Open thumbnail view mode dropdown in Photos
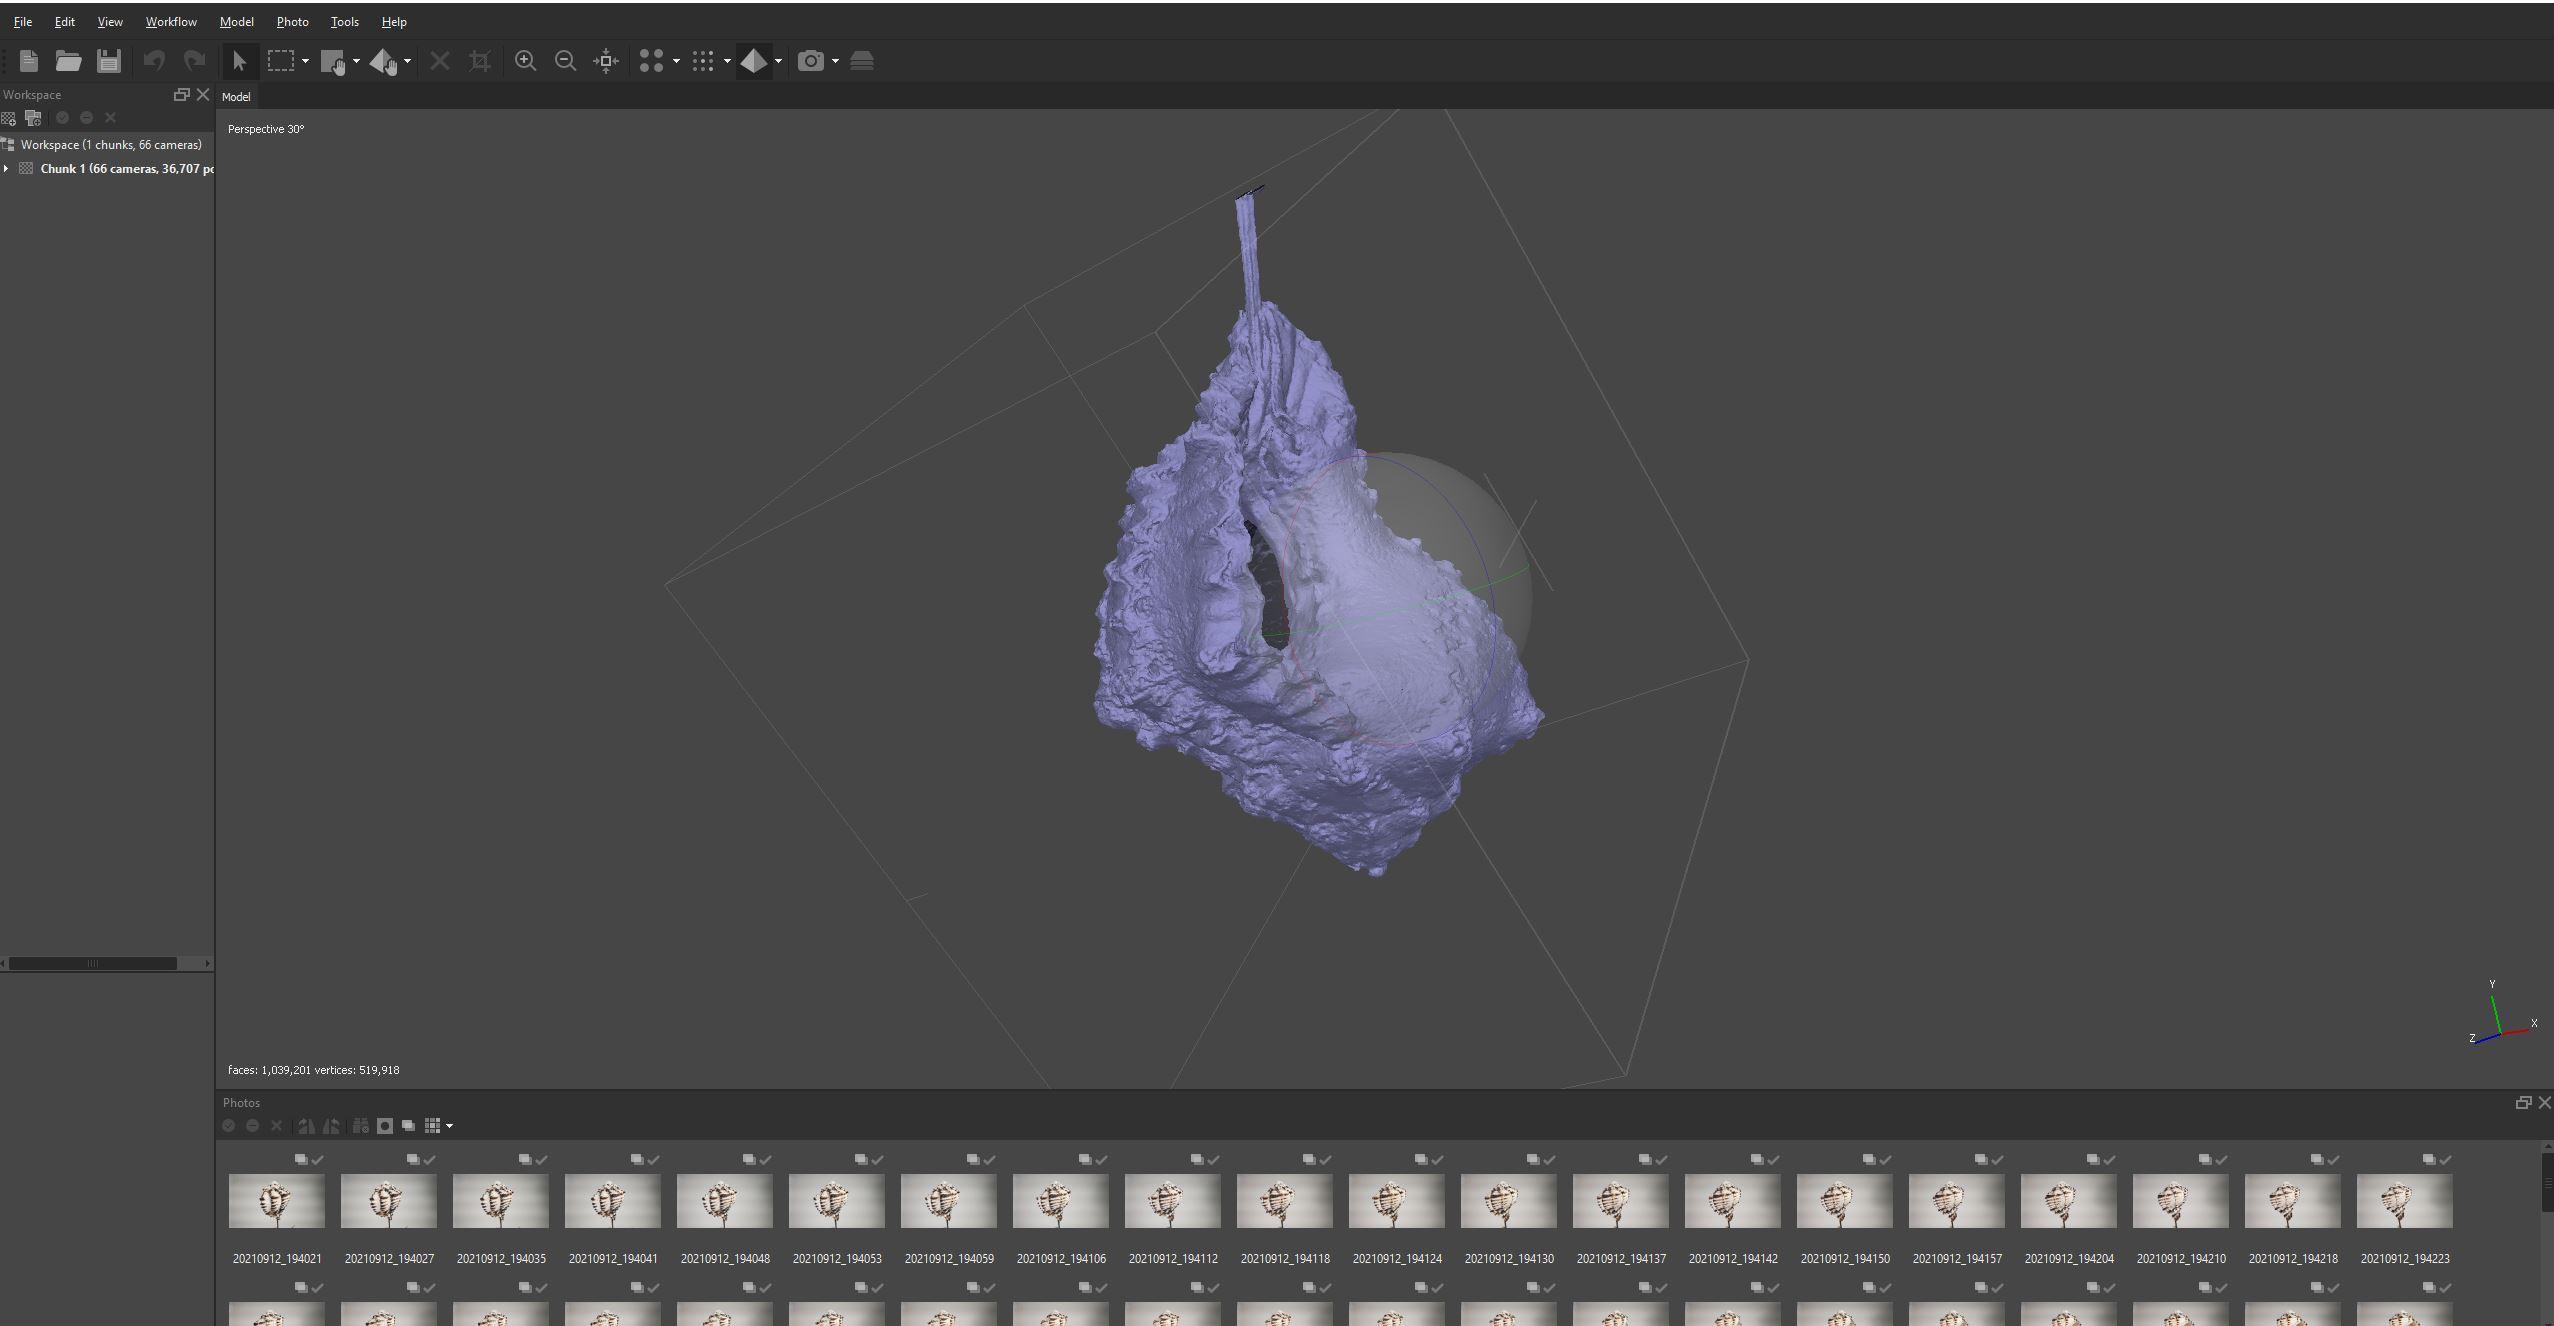This screenshot has height=1326, width=2554. pyautogui.click(x=449, y=1126)
